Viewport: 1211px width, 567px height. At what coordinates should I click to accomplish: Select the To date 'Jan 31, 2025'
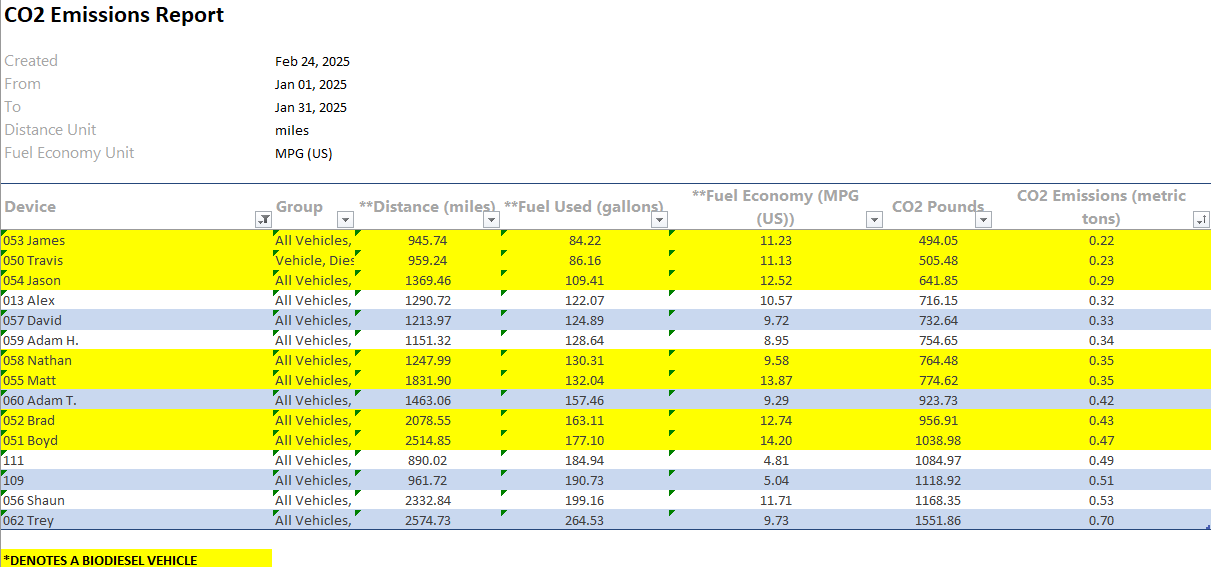pos(311,108)
